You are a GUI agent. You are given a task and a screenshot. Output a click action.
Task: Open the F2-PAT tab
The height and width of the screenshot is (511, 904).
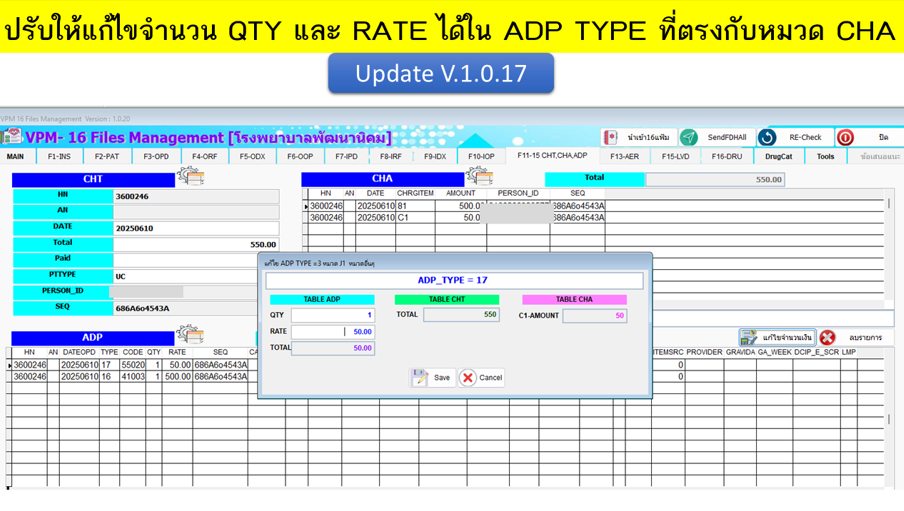[107, 156]
